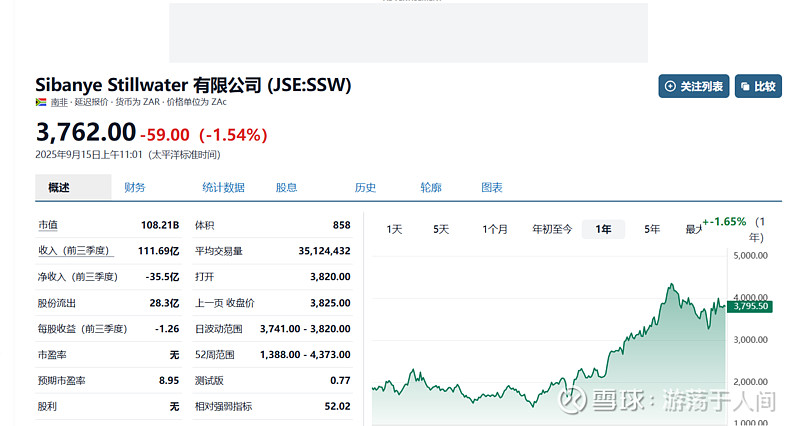The height and width of the screenshot is (426, 800).
Task: Open the 历史 tab
Action: (365, 188)
